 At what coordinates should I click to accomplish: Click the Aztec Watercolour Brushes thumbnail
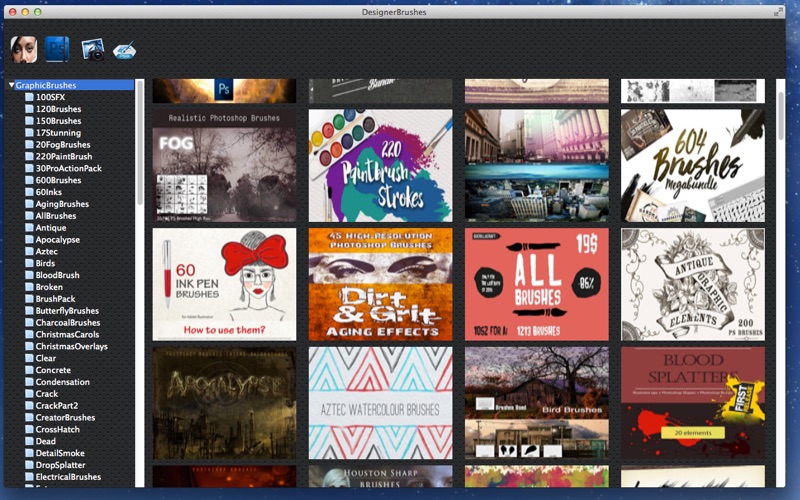pos(380,403)
